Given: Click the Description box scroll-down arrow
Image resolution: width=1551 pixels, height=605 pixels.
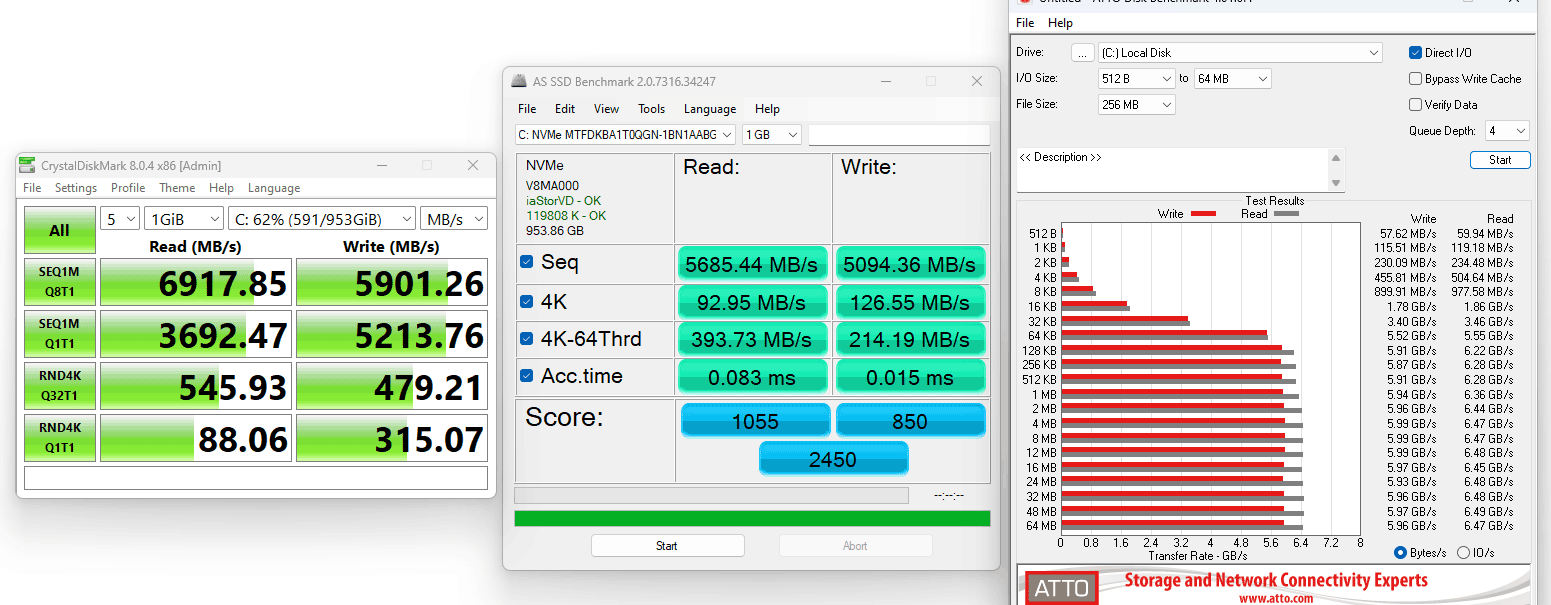Looking at the screenshot, I should (x=1335, y=182).
